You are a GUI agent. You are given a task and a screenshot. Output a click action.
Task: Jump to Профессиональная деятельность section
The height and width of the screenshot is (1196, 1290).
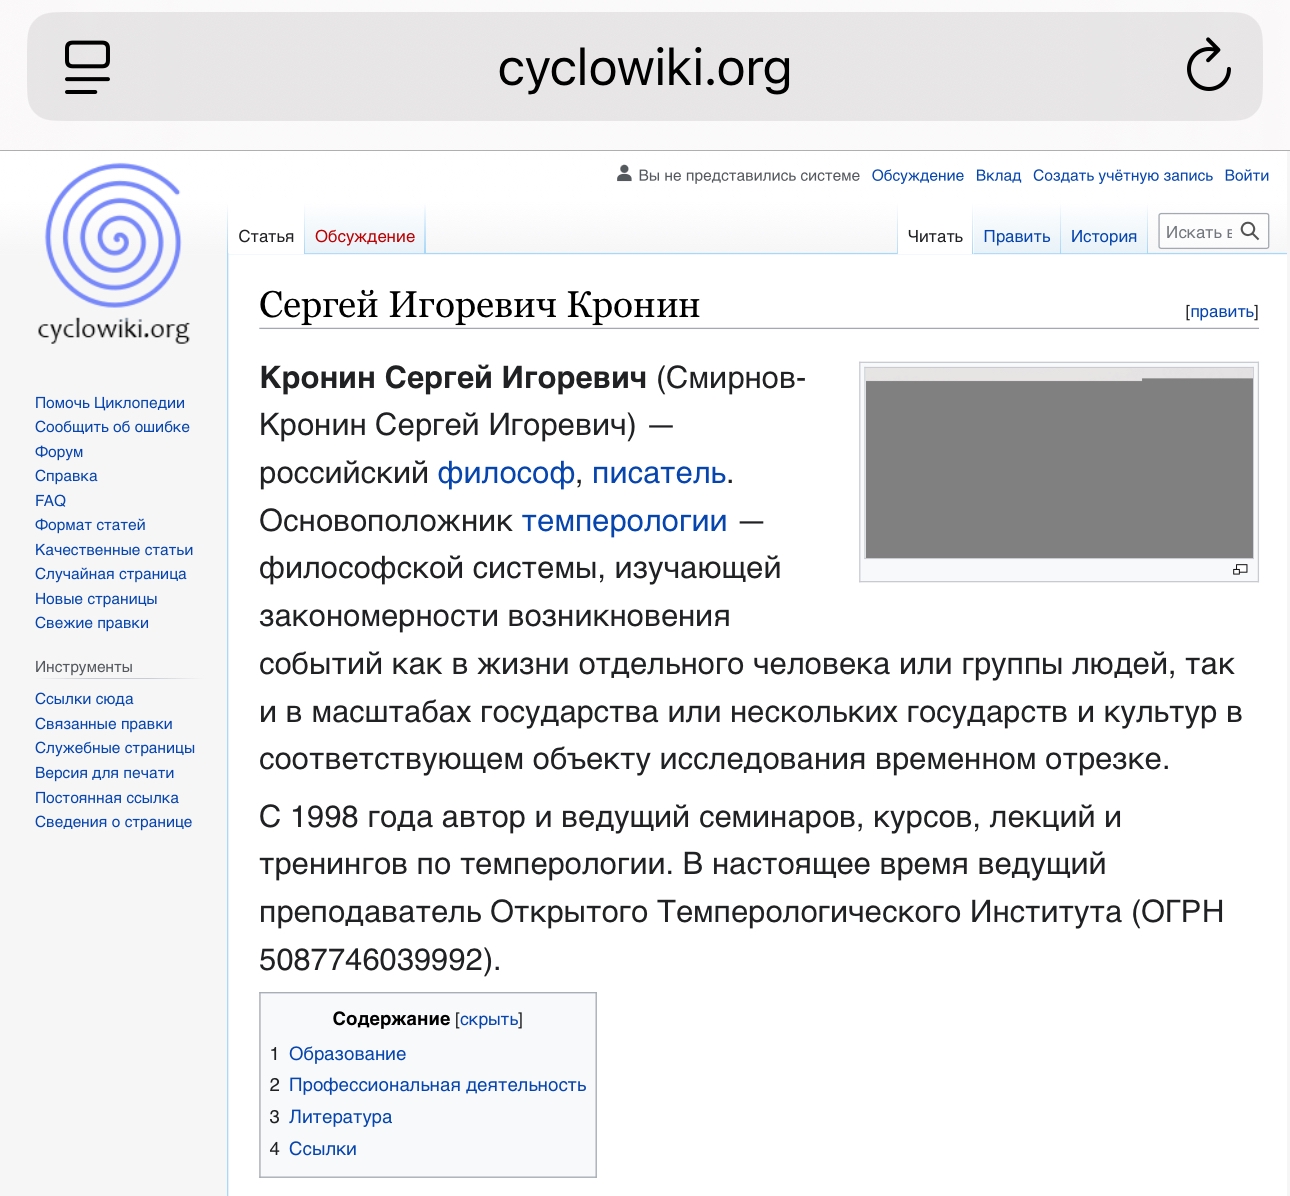point(437,1085)
